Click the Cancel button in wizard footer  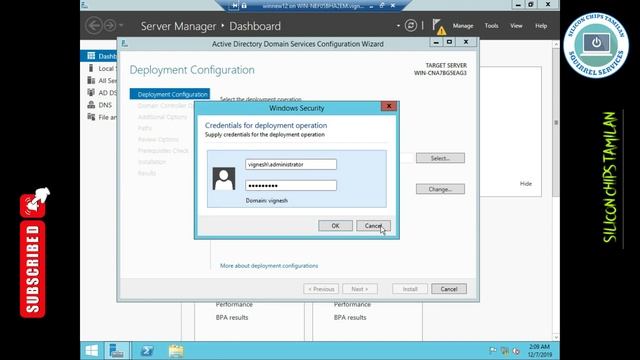449,289
